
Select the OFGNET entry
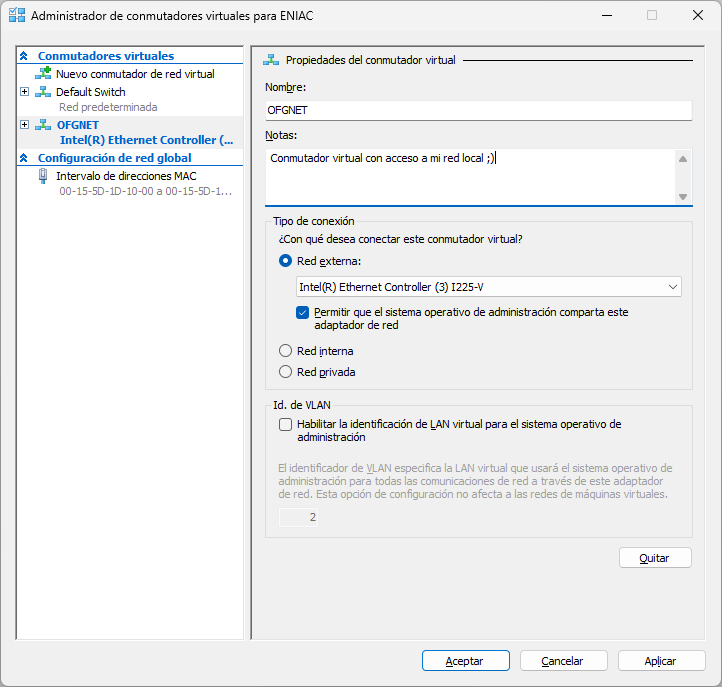coord(78,125)
